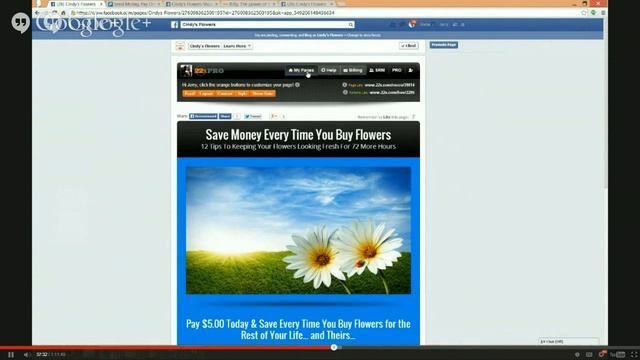This screenshot has height=360, width=640.
Task: Open Help in 22s menu
Action: (329, 70)
